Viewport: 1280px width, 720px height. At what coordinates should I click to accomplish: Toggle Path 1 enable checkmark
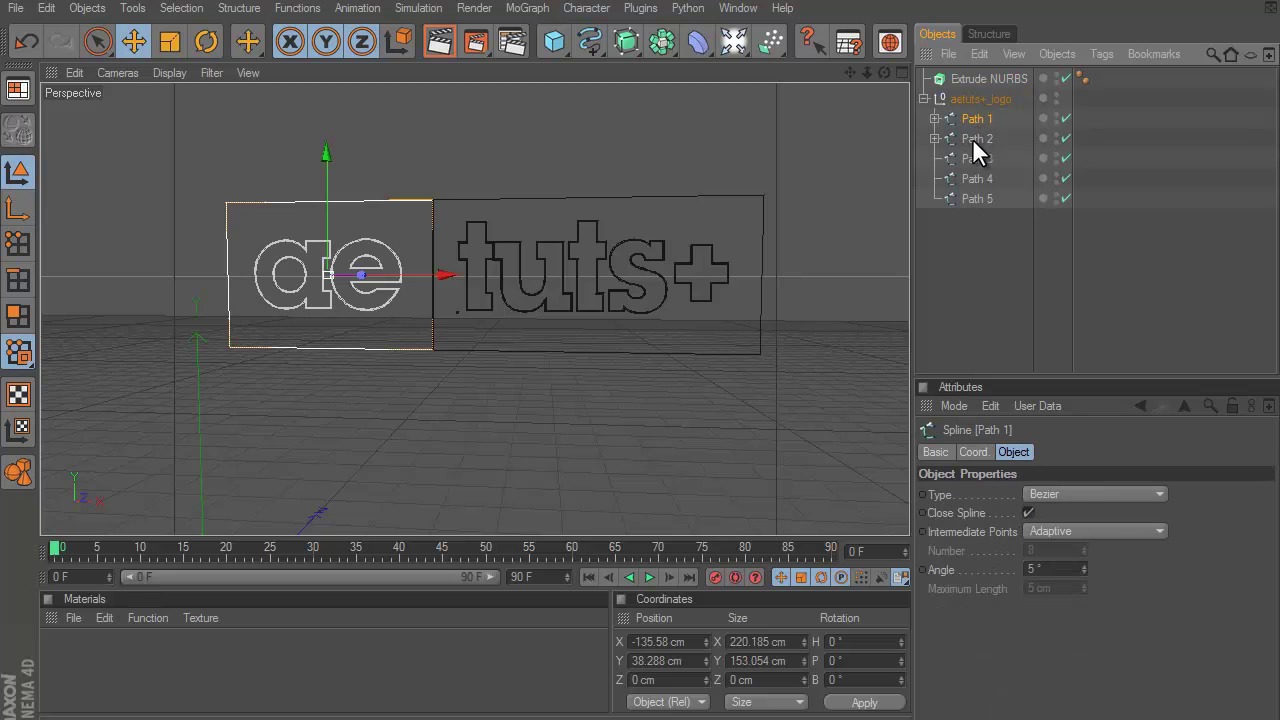click(x=1066, y=118)
